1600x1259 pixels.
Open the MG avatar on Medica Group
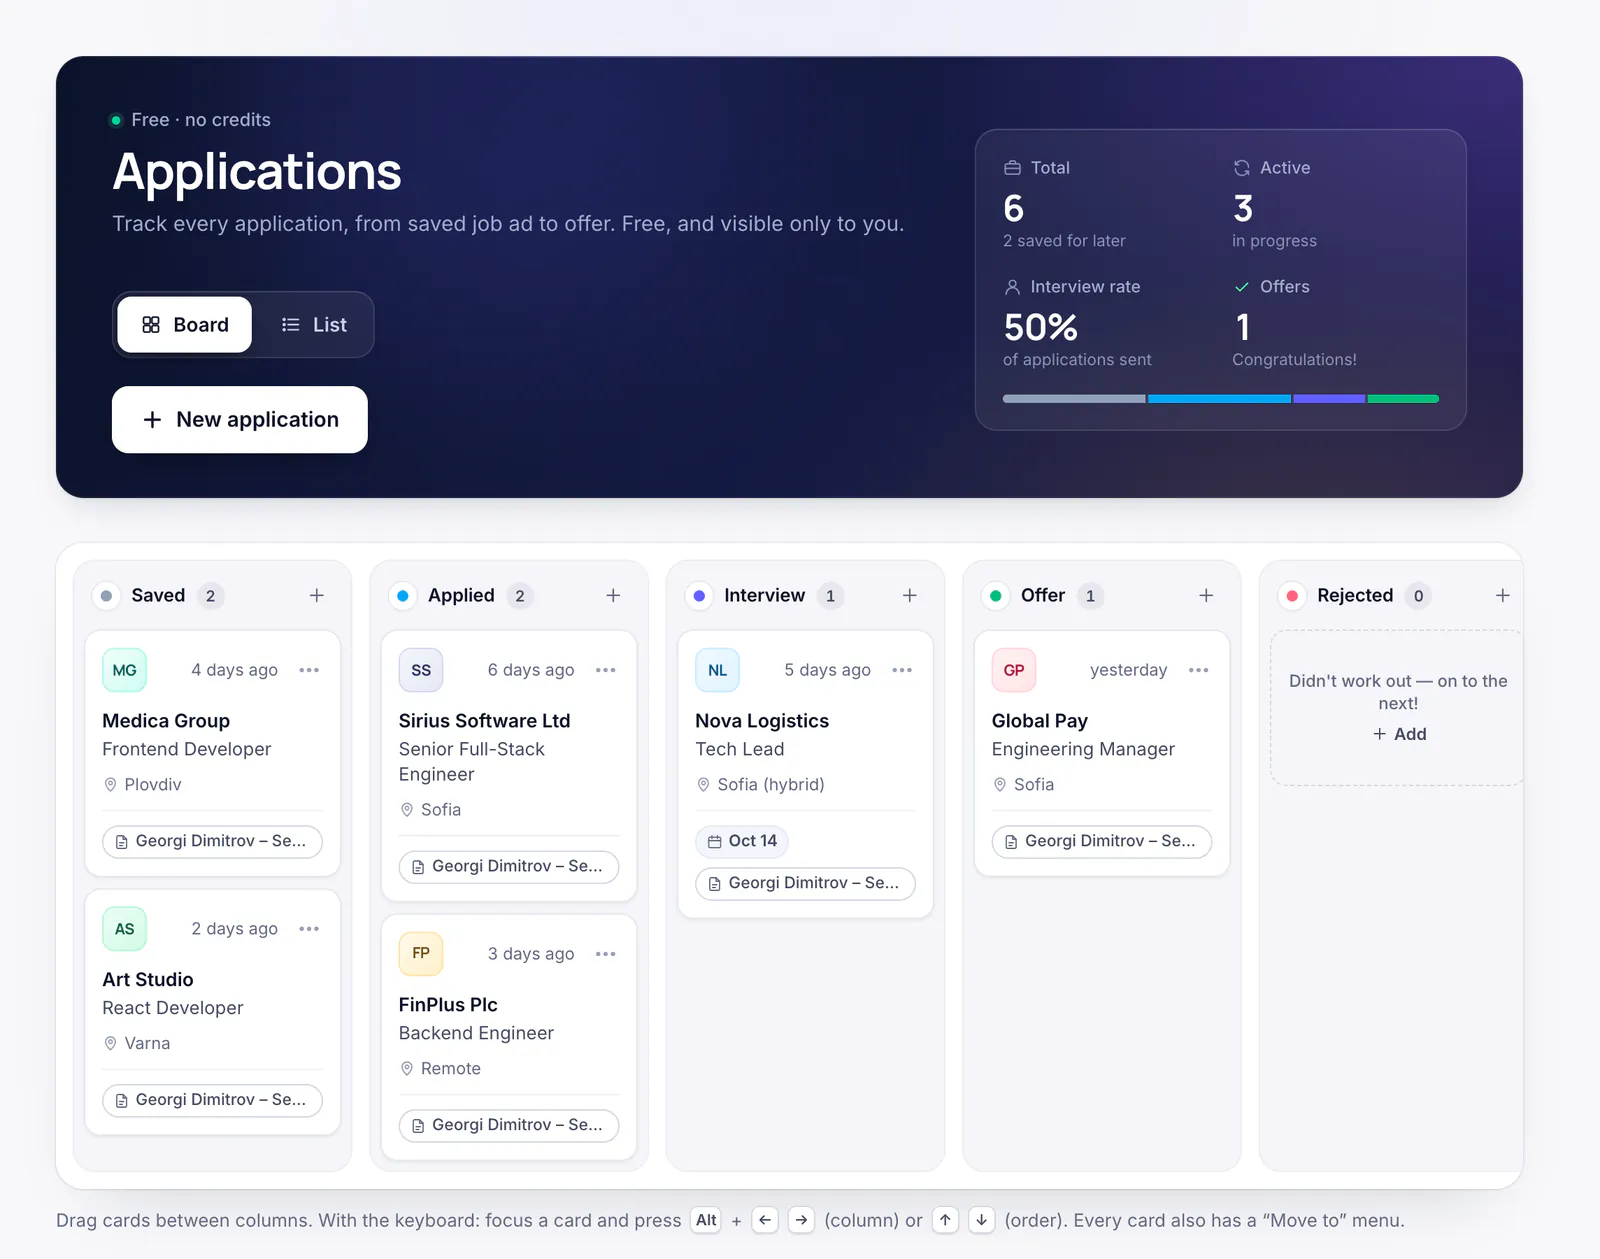pos(125,670)
